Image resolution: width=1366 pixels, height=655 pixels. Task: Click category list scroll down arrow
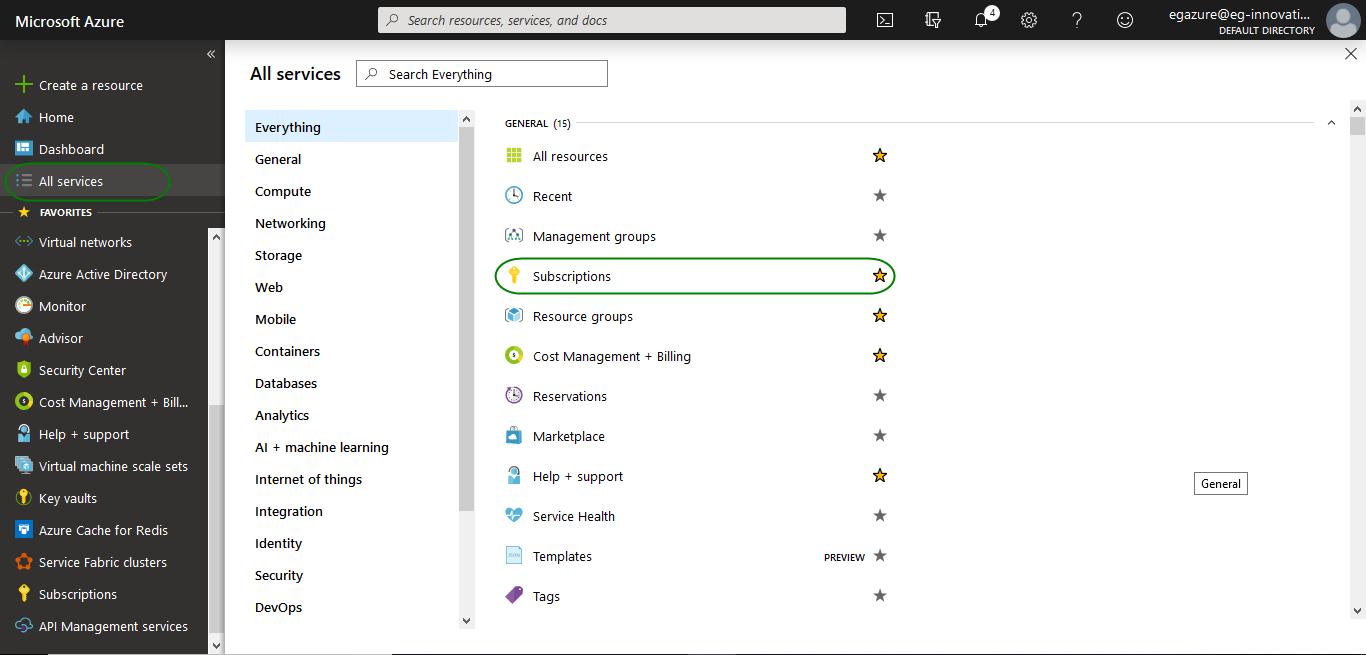466,620
